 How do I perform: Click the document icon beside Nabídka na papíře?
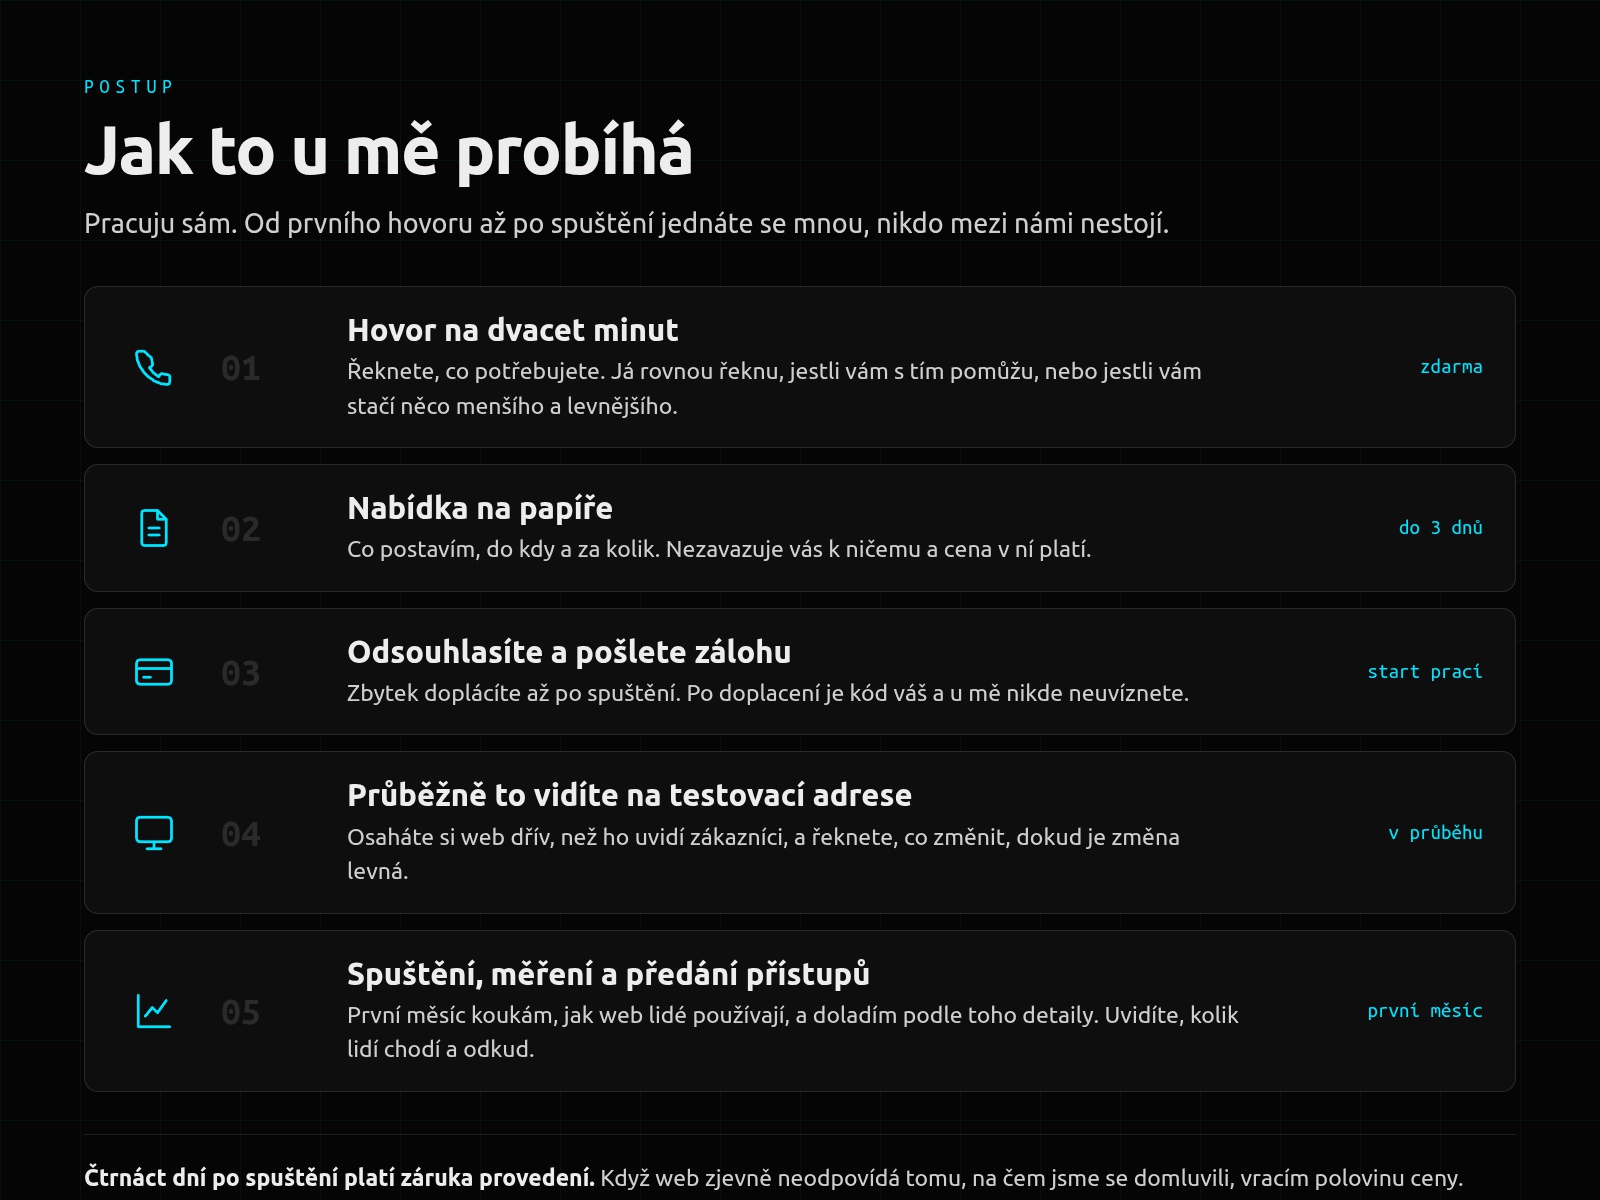tap(153, 528)
